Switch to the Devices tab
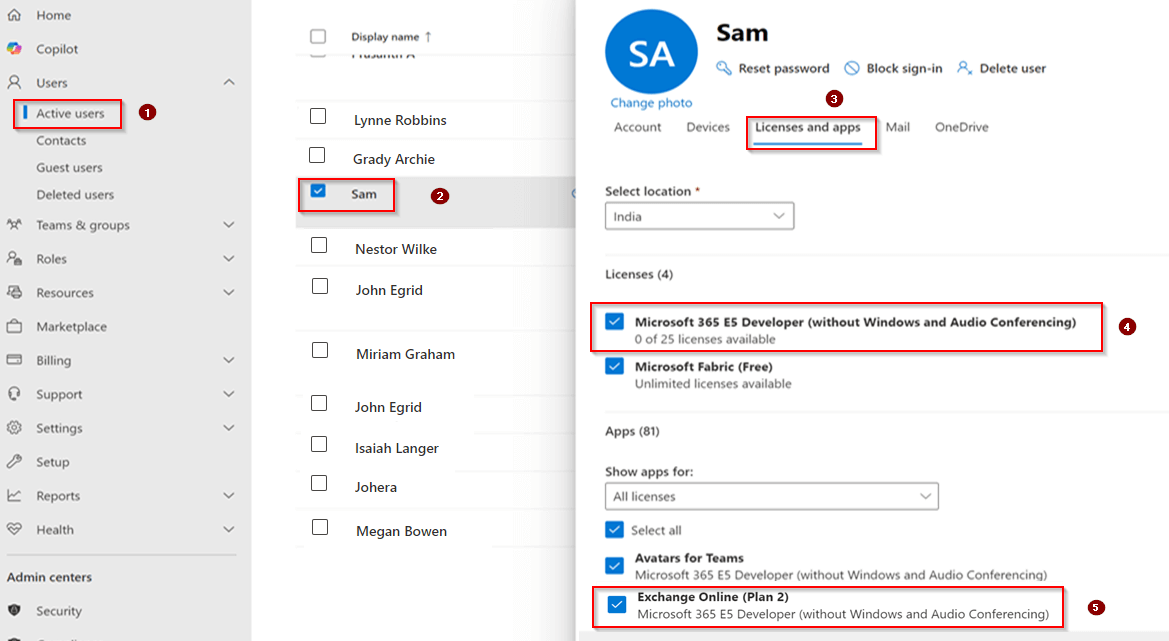This screenshot has height=641, width=1169. (707, 127)
